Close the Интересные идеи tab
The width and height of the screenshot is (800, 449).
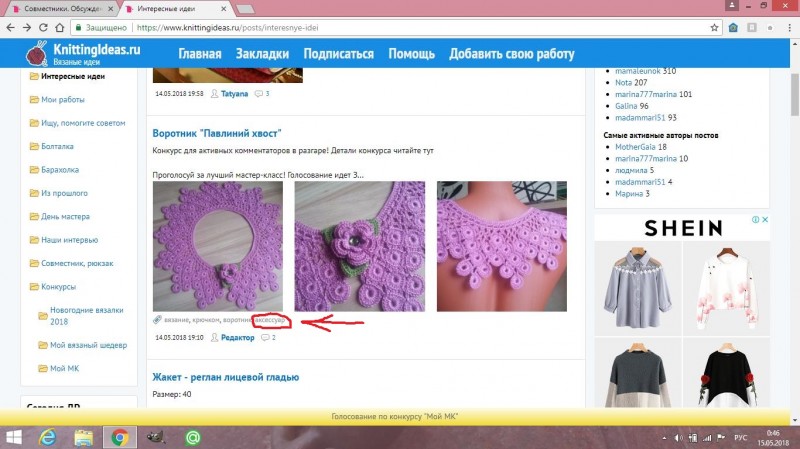(x=223, y=9)
